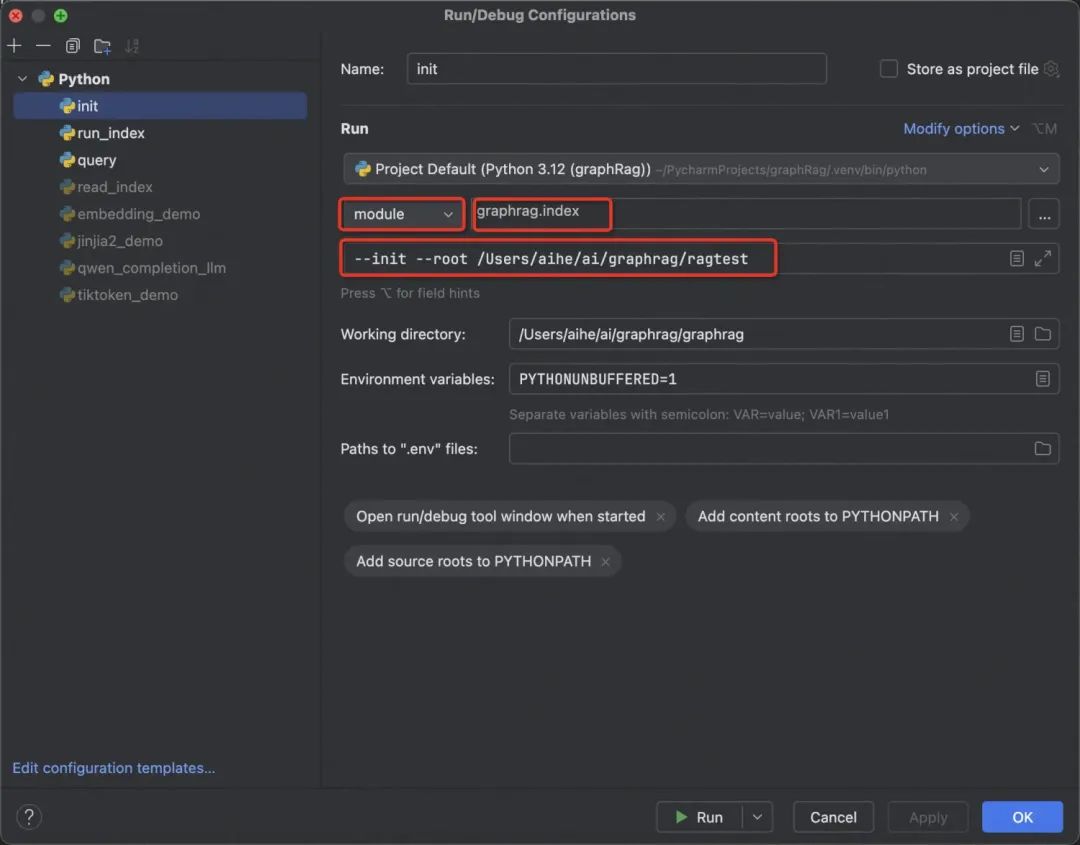Screen dimensions: 1080x845
Task: Remove Add content roots to PYTHONPATH option
Action: tap(954, 517)
